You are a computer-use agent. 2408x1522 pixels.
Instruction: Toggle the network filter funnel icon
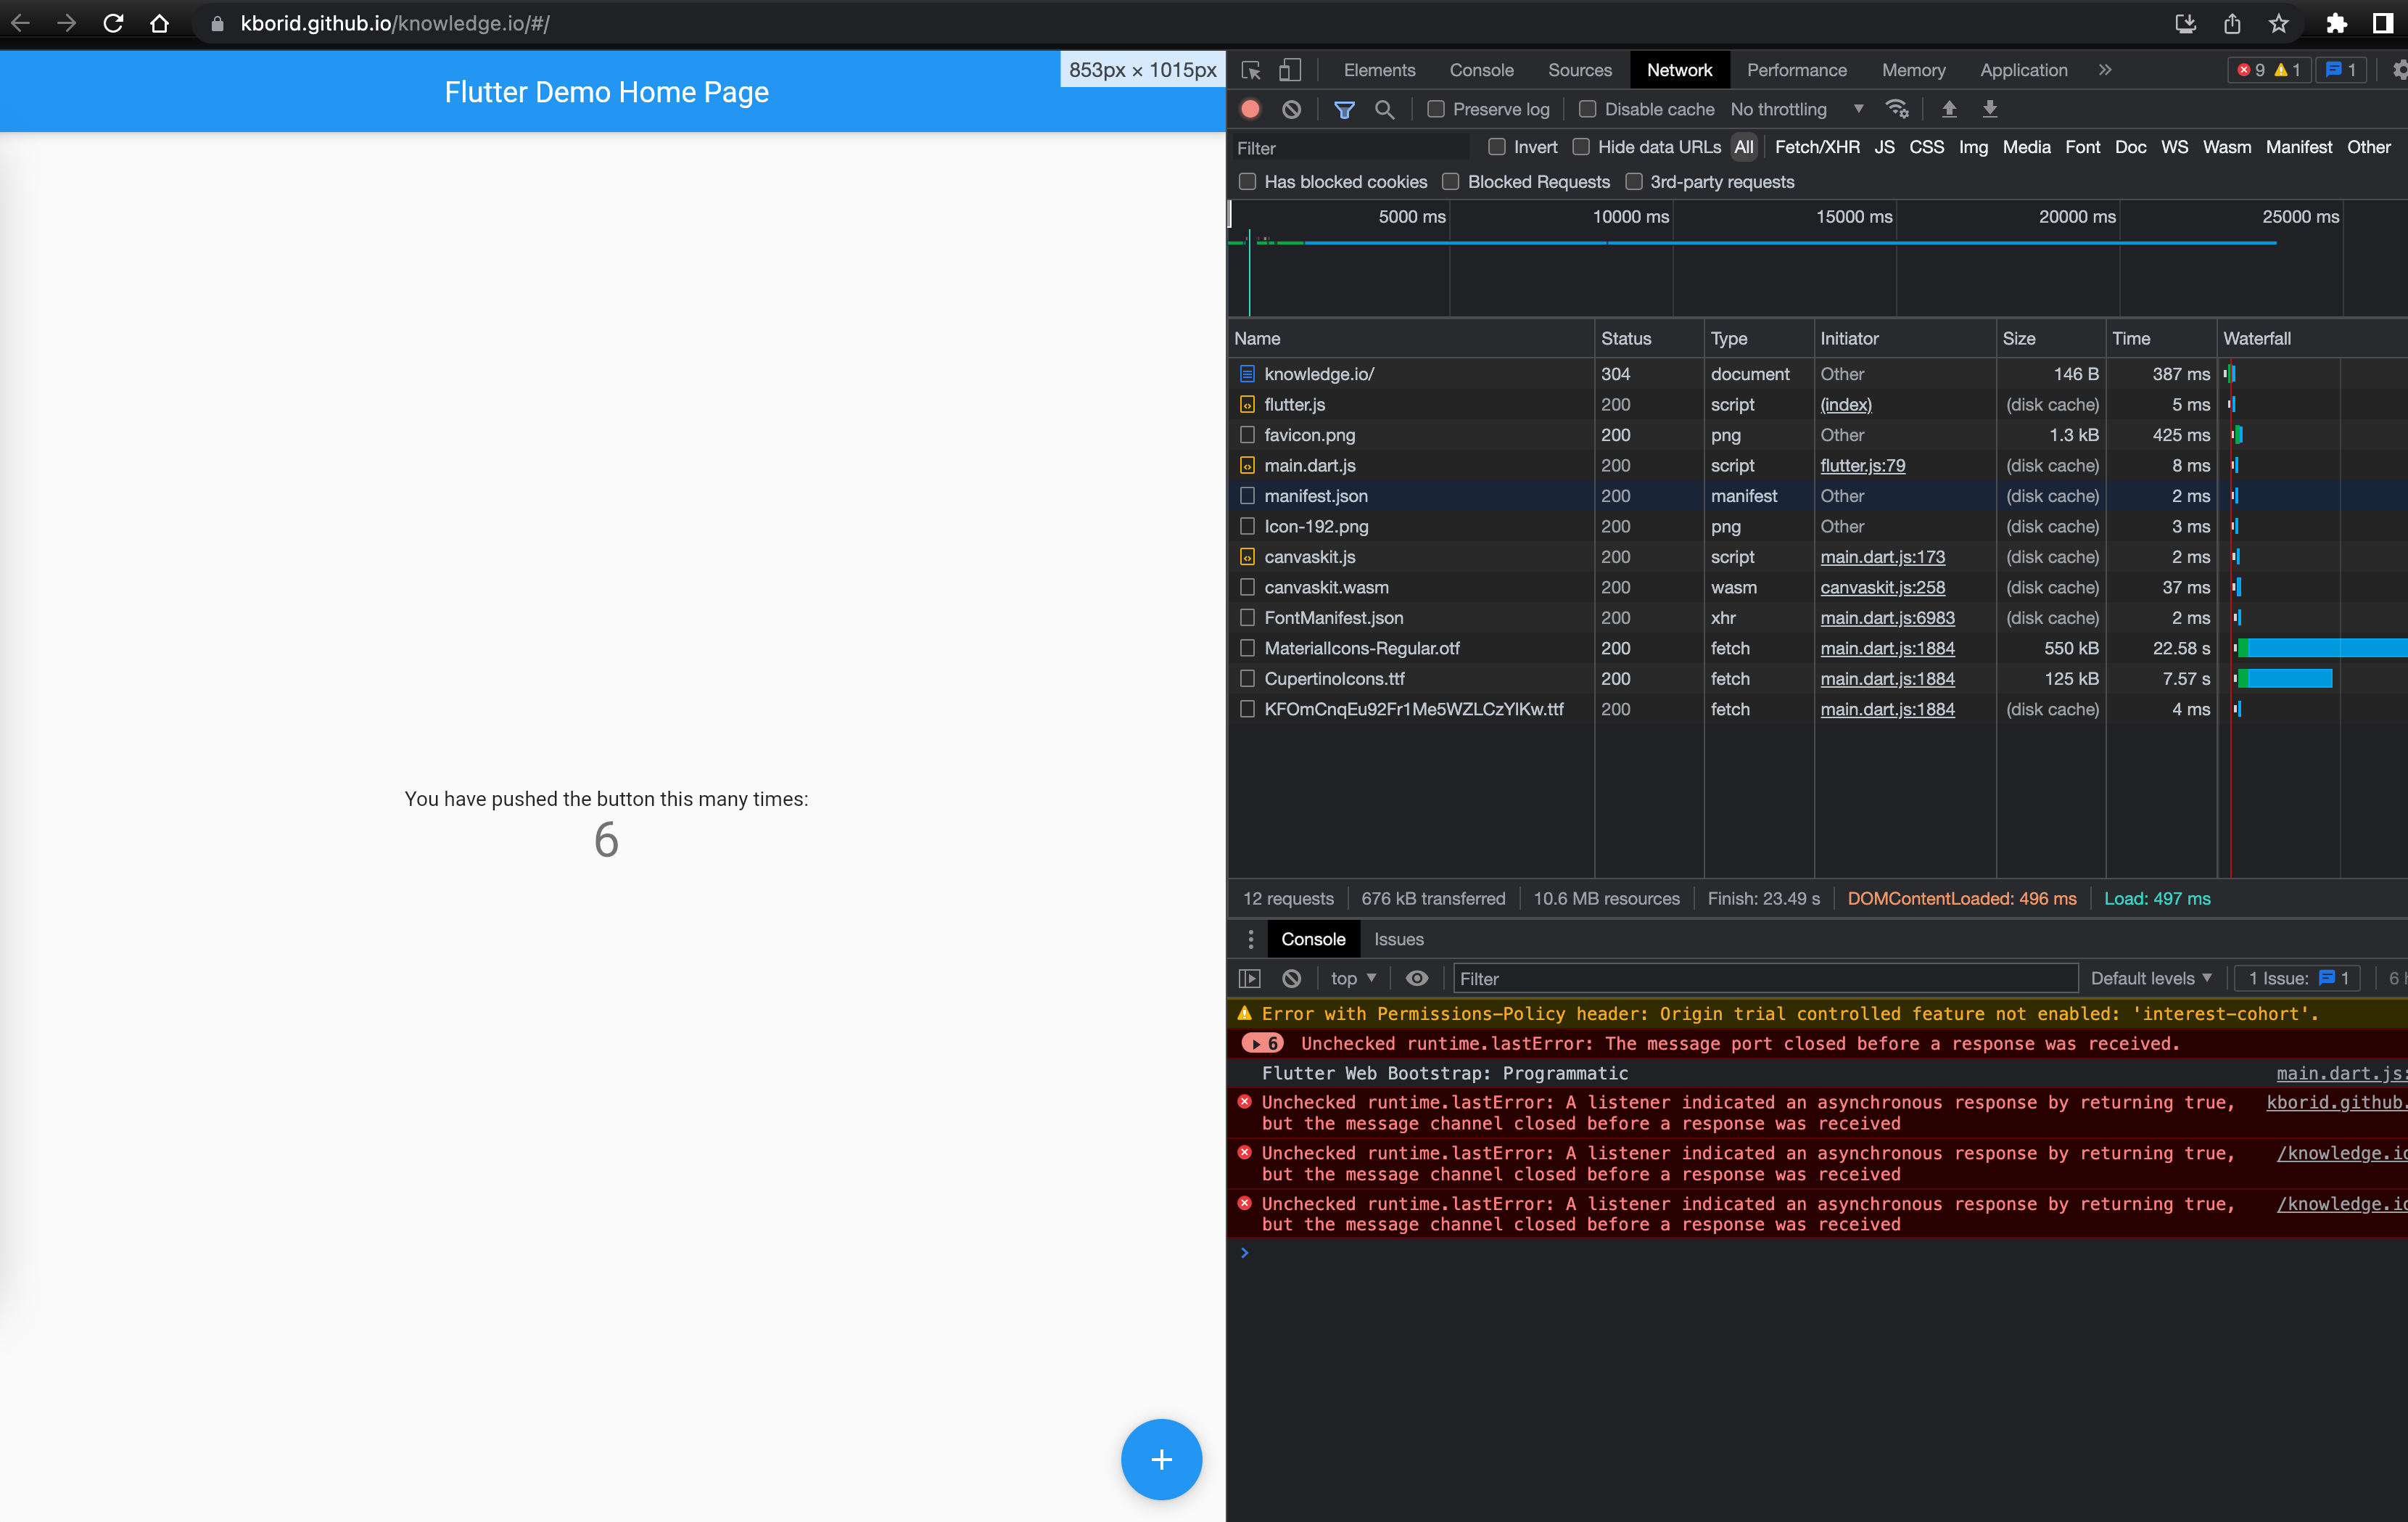pyautogui.click(x=1344, y=109)
